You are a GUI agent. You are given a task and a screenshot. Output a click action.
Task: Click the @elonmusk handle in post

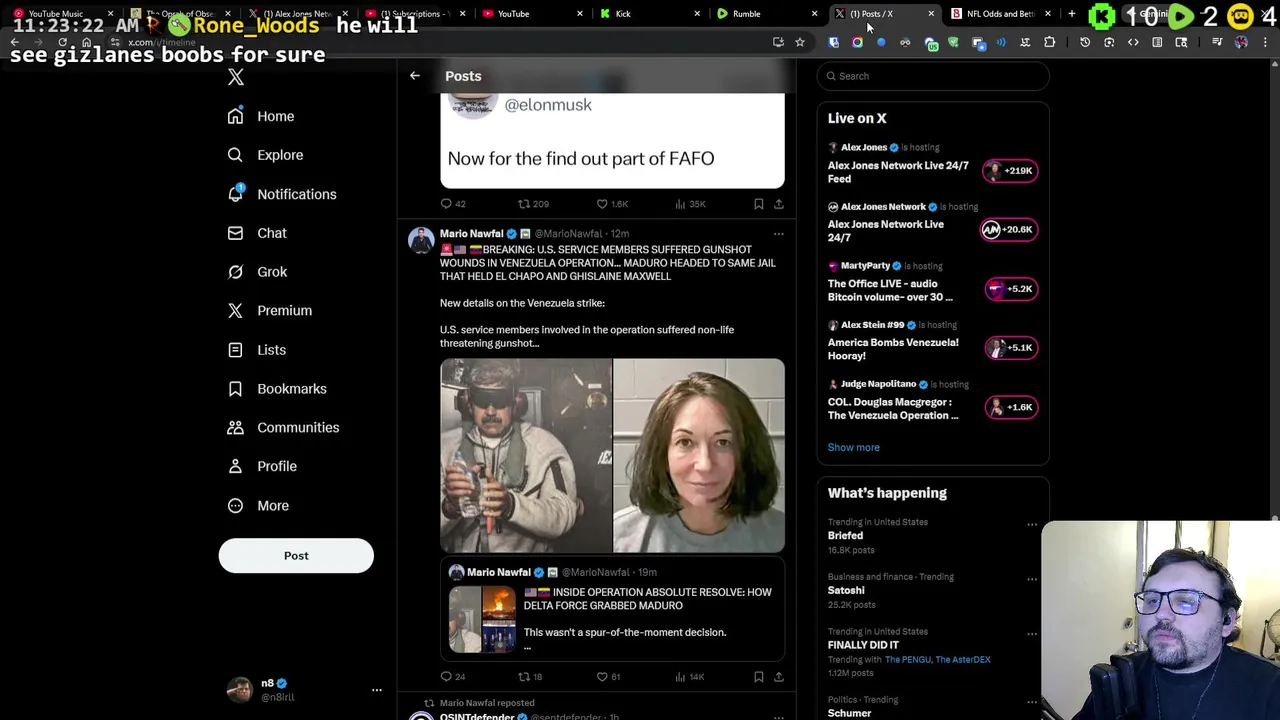(548, 105)
